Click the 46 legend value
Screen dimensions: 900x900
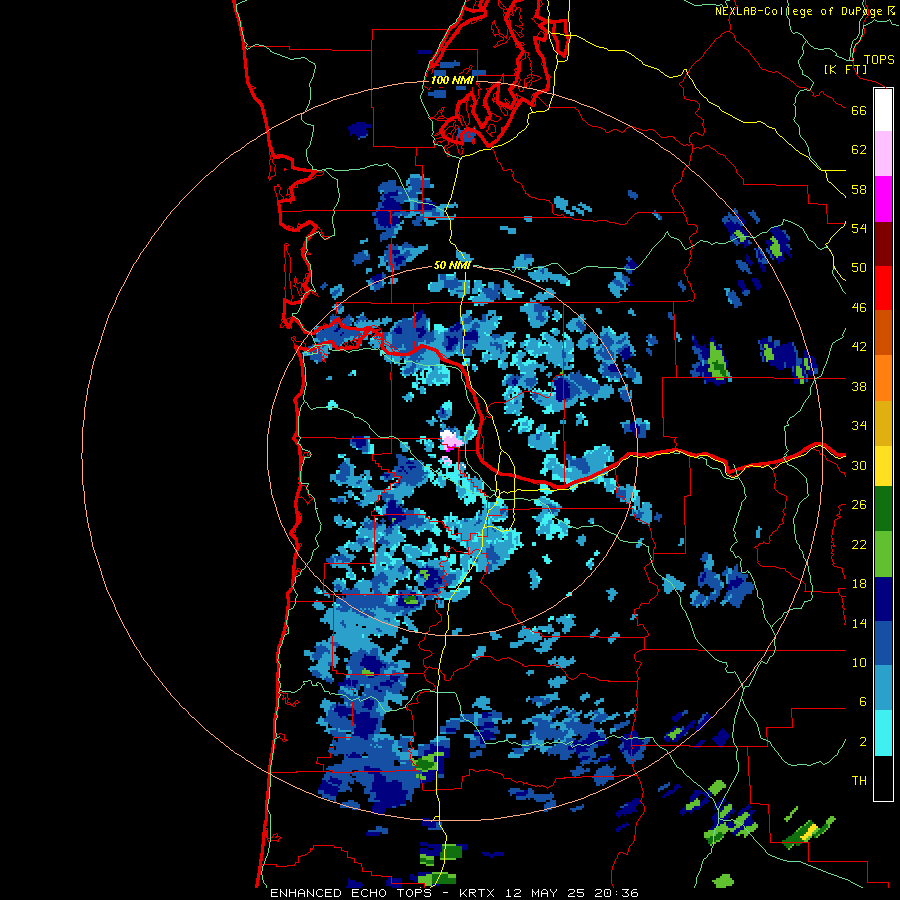[x=859, y=308]
